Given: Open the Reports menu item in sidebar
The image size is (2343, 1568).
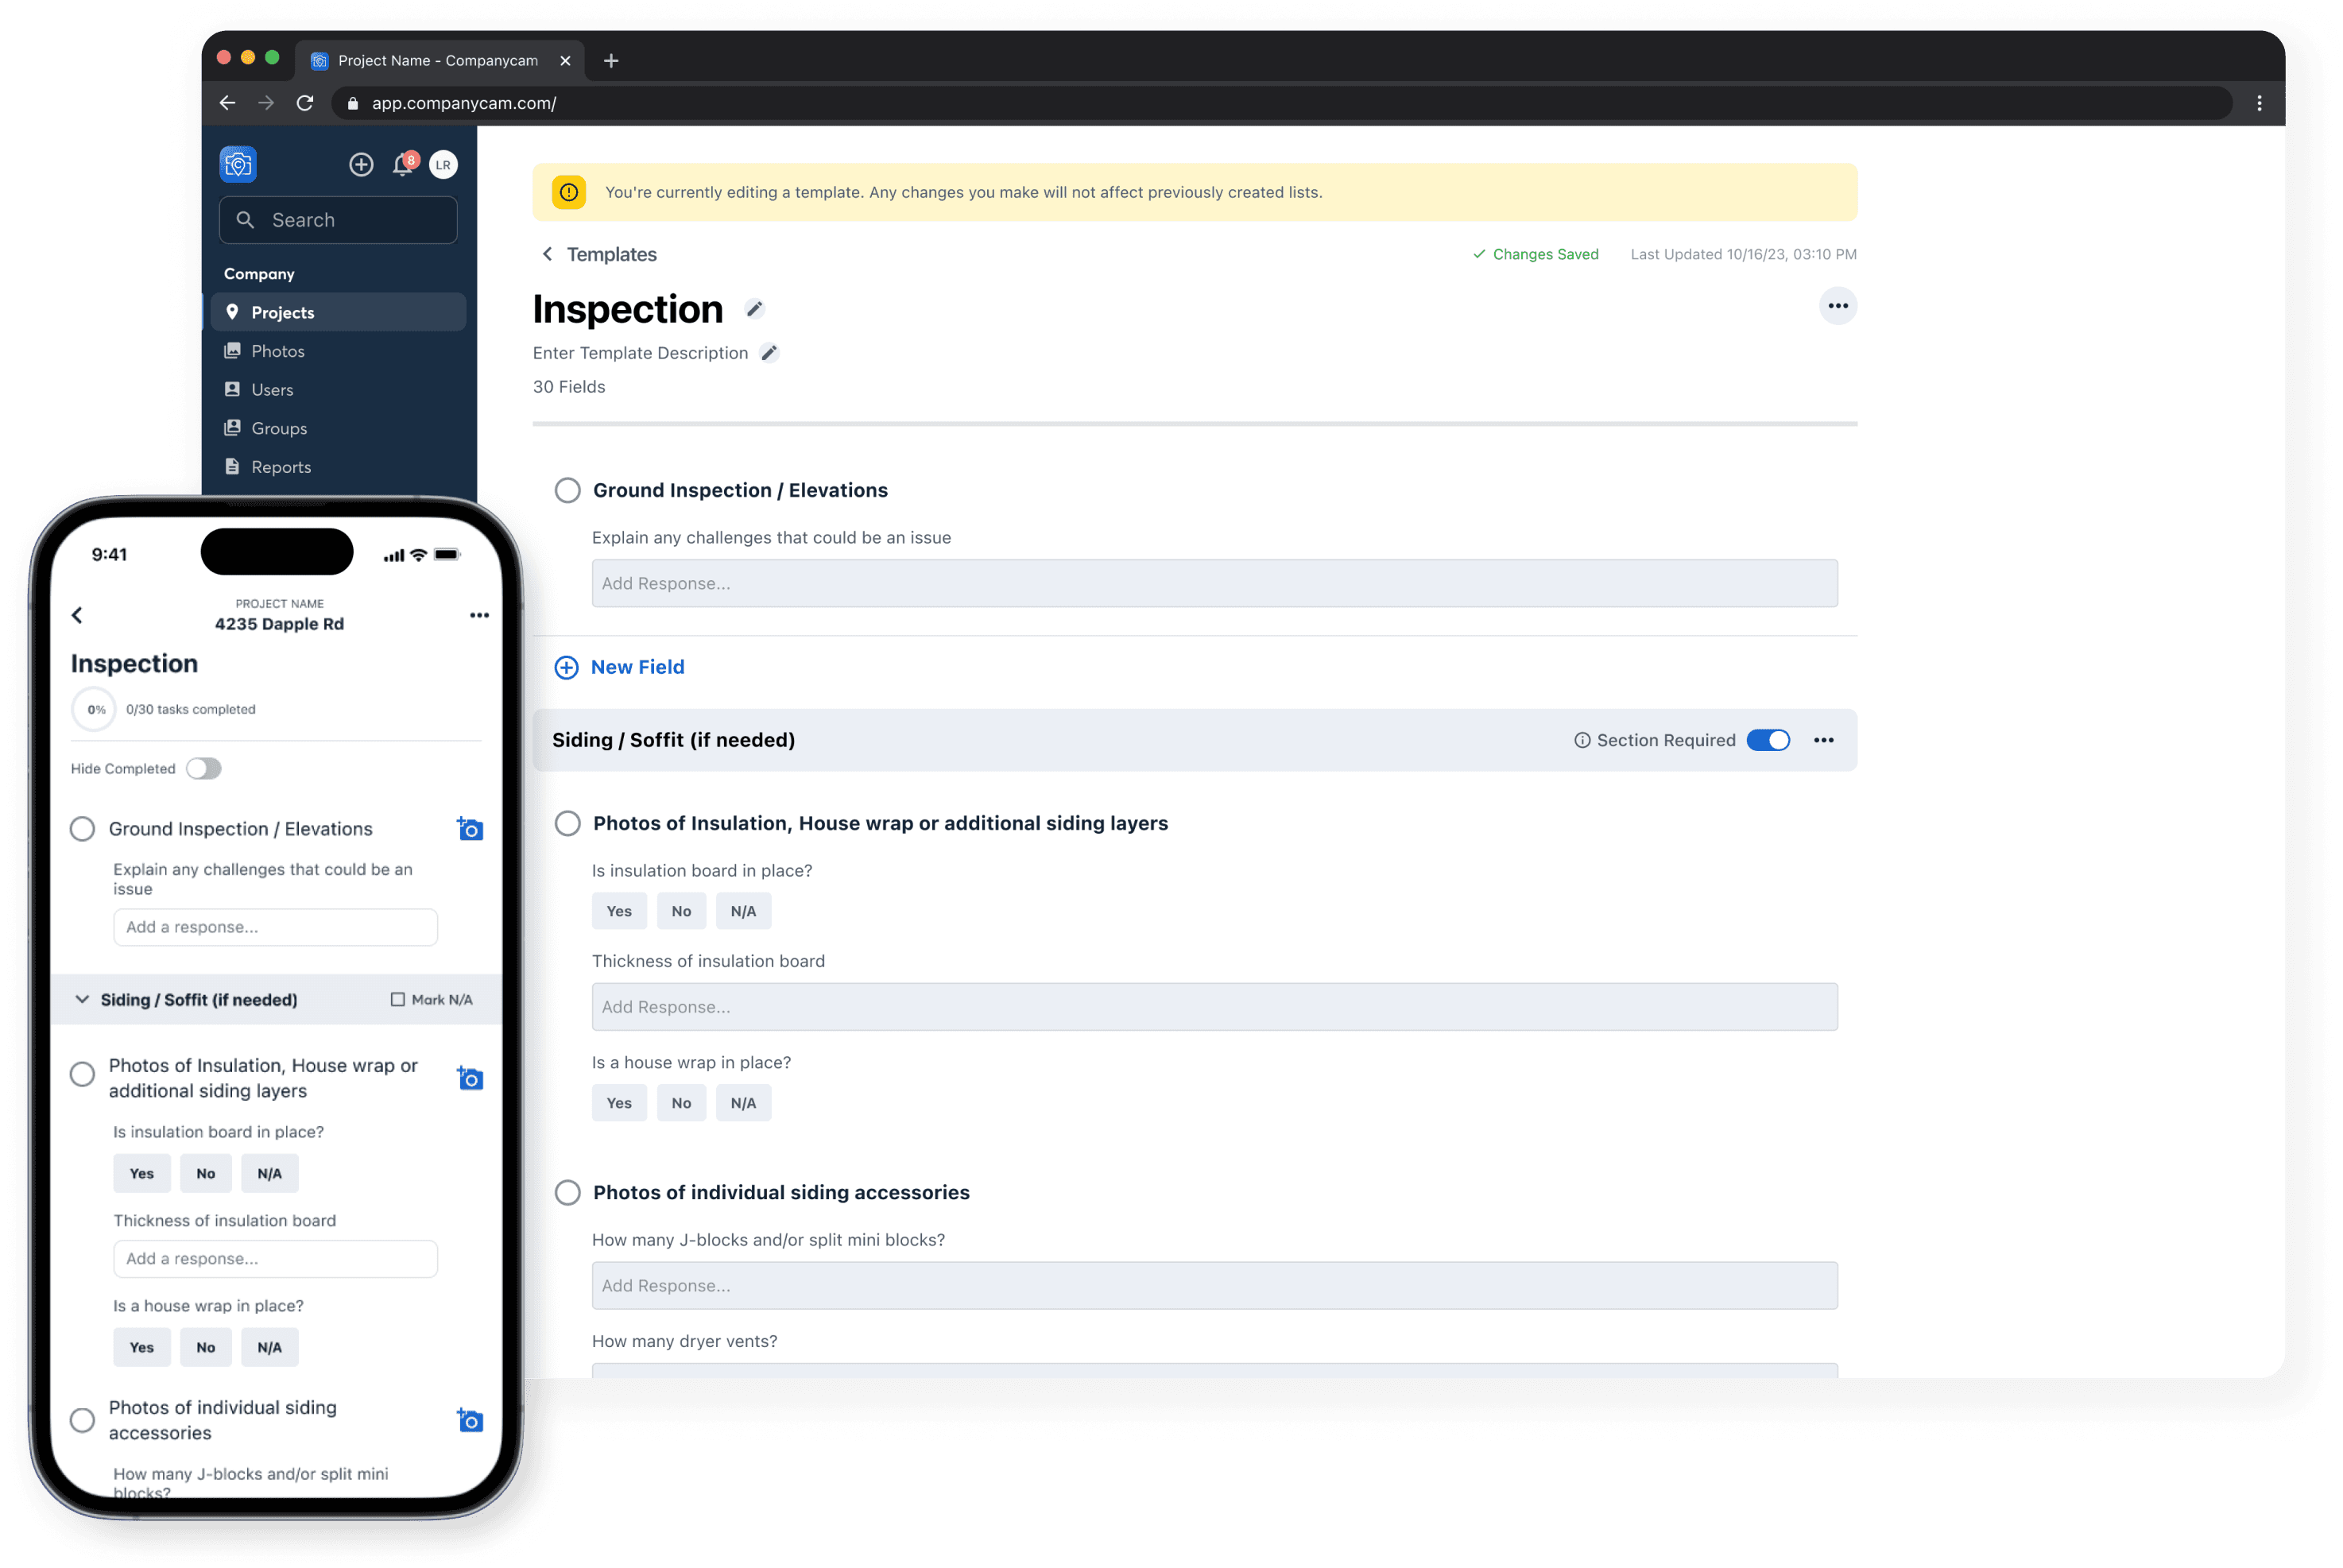Looking at the screenshot, I should (x=280, y=466).
